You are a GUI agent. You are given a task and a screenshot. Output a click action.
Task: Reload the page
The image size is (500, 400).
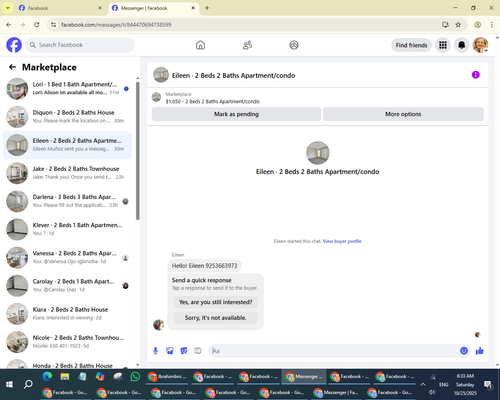coord(37,25)
